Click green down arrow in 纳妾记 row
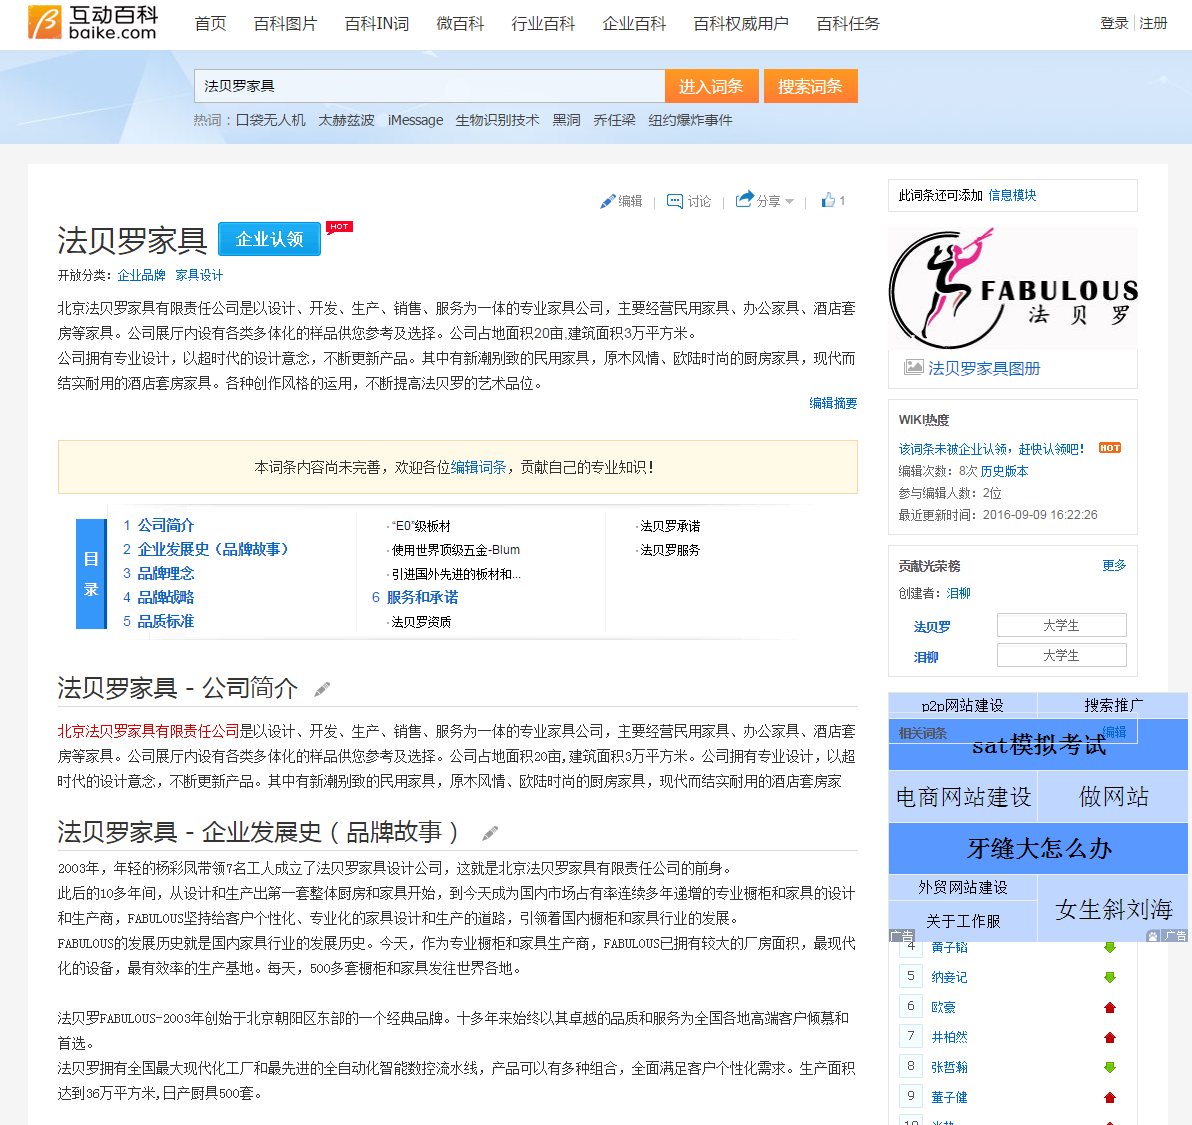The image size is (1192, 1125). tap(1110, 977)
